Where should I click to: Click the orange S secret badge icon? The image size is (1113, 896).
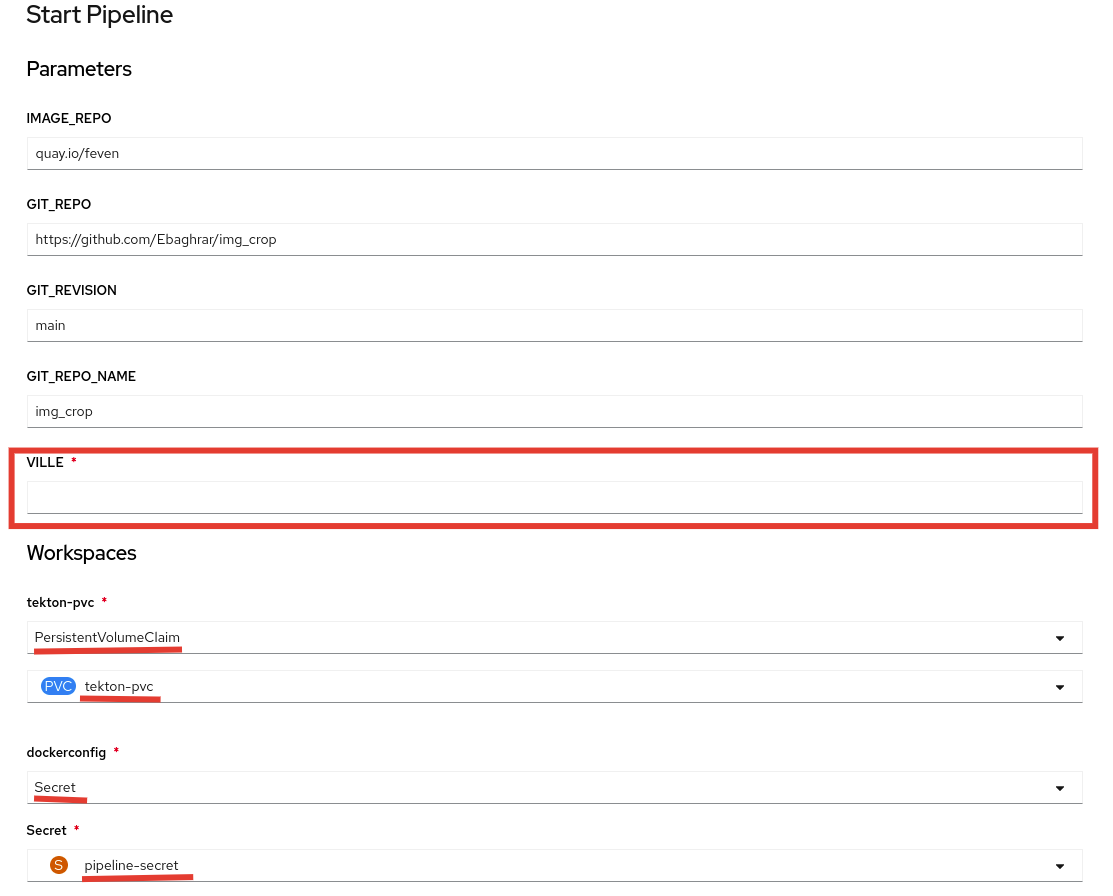(59, 865)
